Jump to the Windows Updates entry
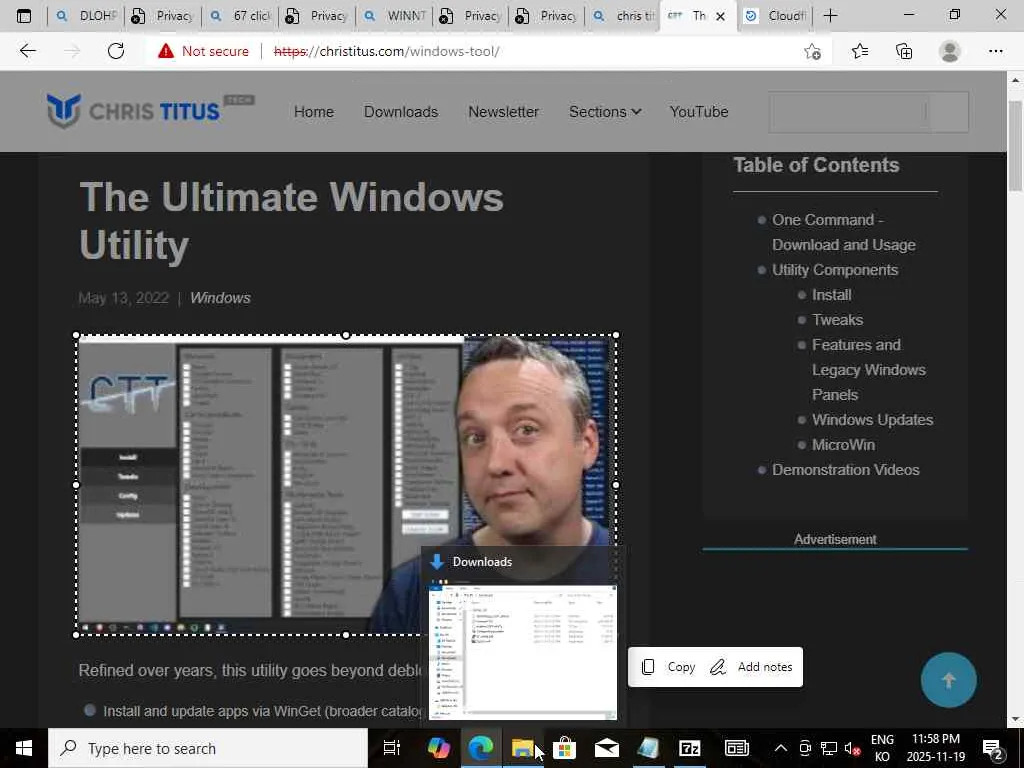This screenshot has height=768, width=1024. click(872, 419)
